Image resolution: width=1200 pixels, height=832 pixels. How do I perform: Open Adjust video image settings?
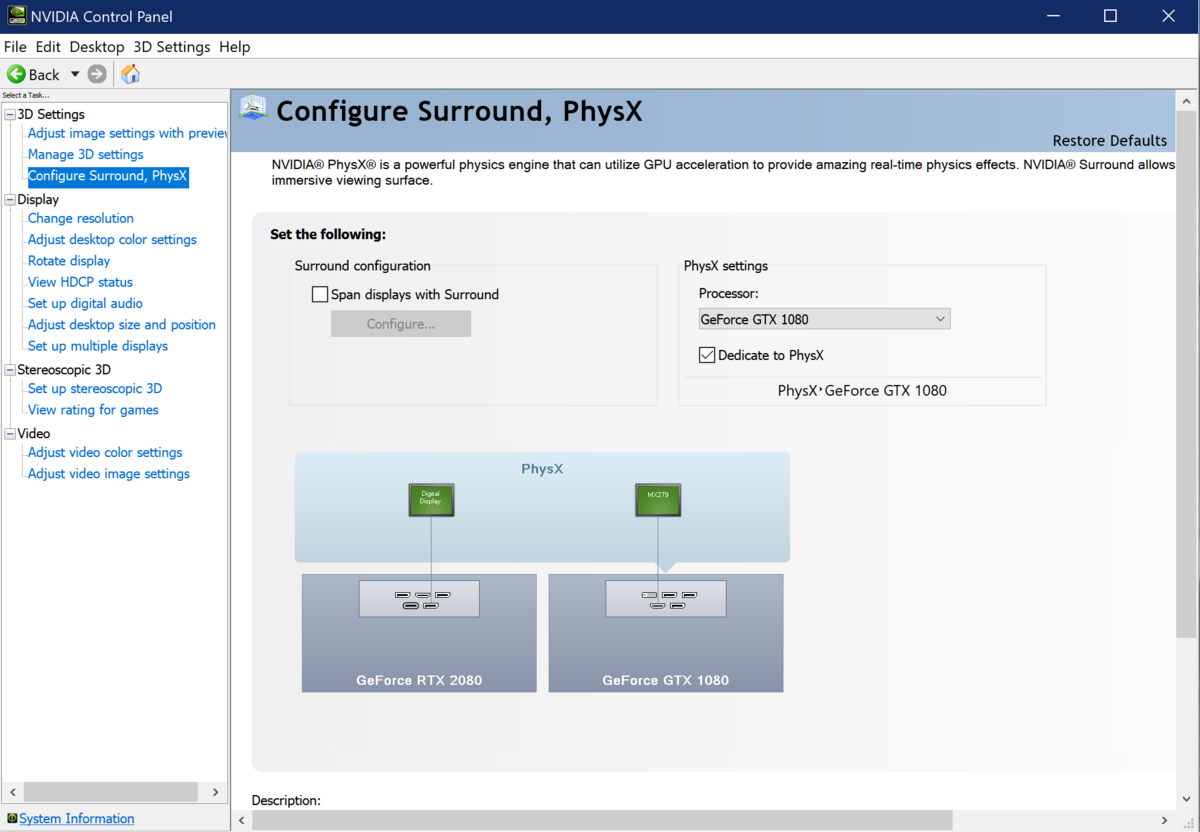click(109, 474)
